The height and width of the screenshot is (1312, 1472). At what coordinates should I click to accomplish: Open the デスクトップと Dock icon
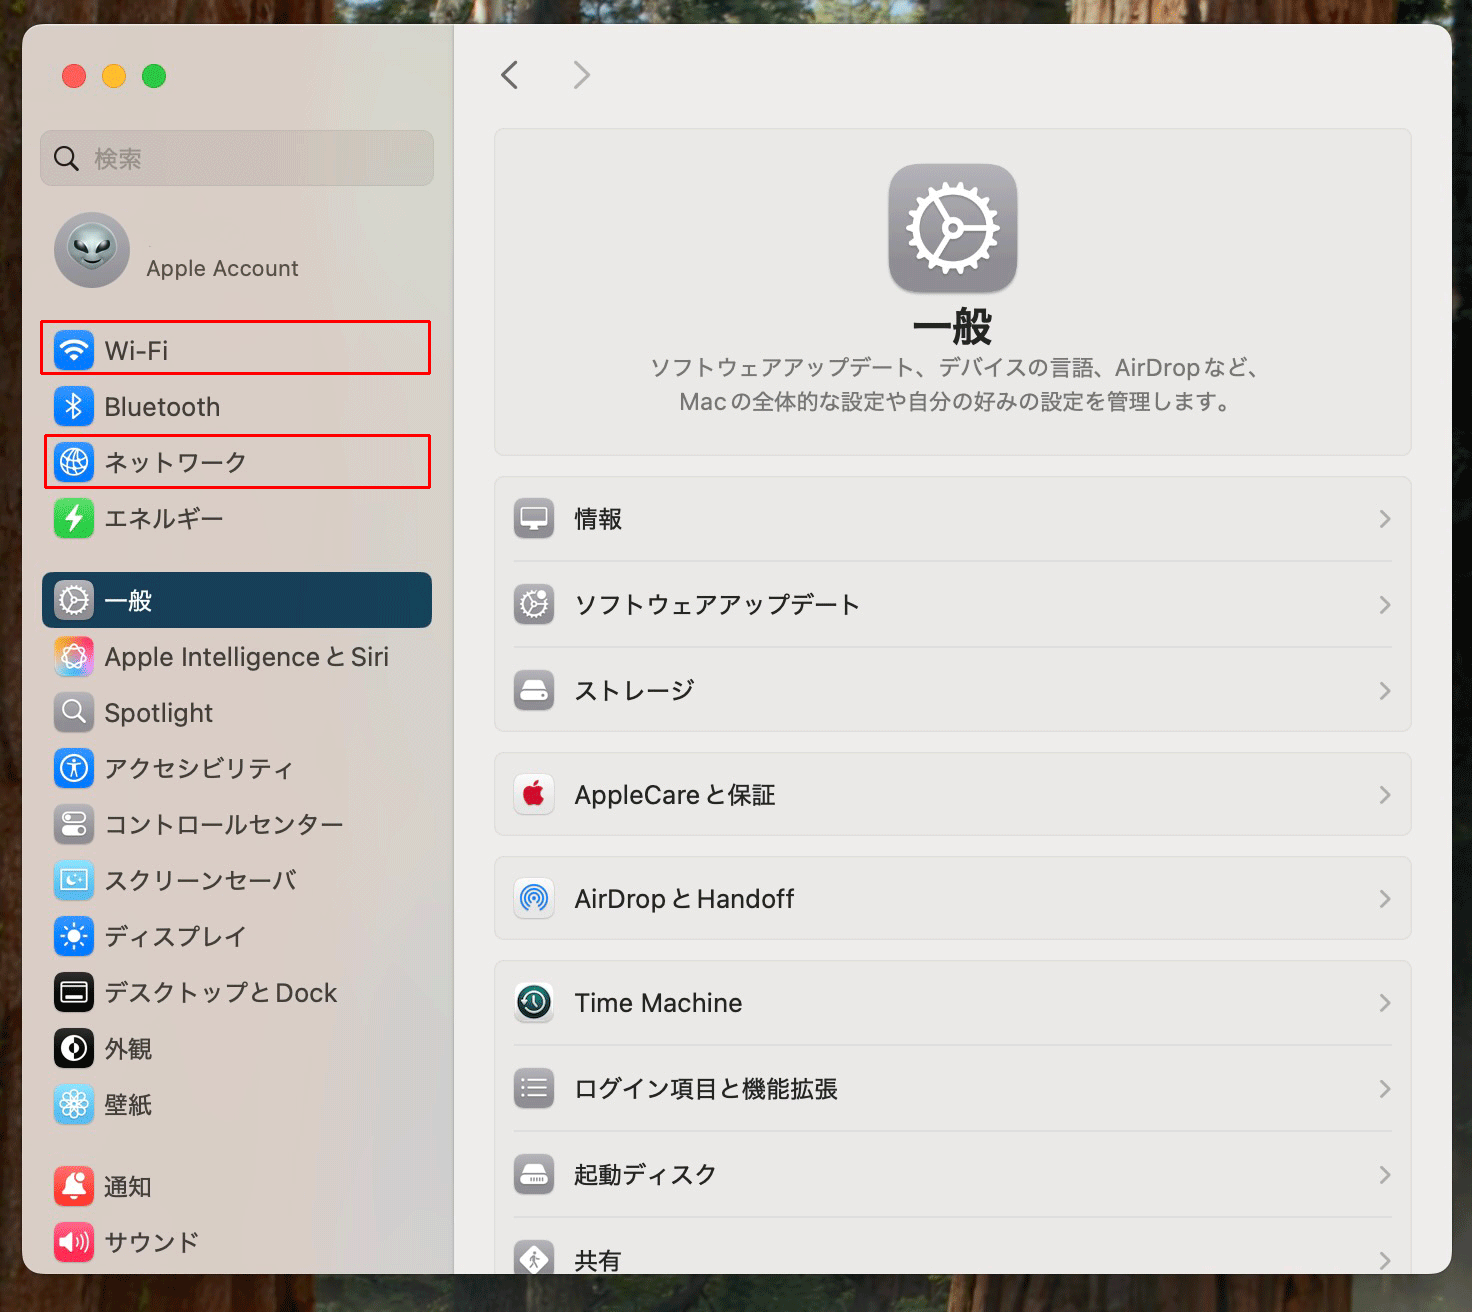point(74,992)
